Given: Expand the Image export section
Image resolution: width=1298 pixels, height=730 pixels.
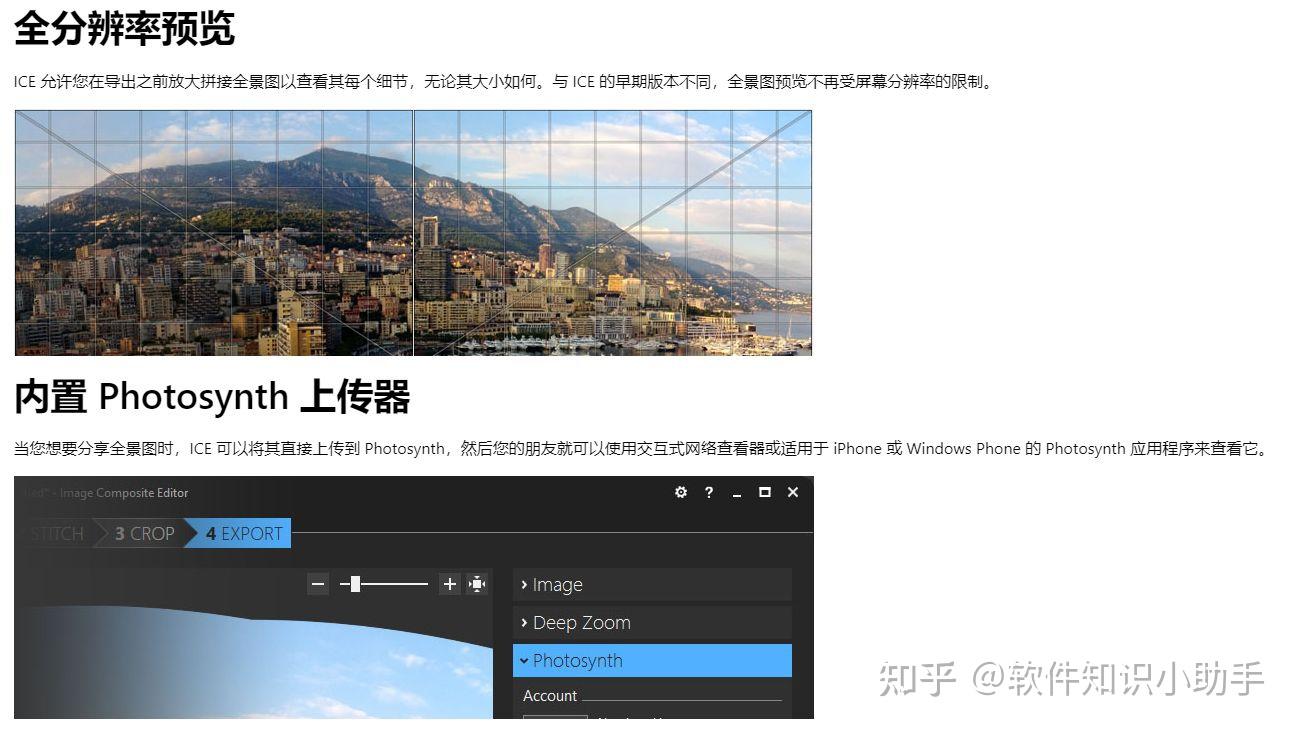Looking at the screenshot, I should point(652,585).
